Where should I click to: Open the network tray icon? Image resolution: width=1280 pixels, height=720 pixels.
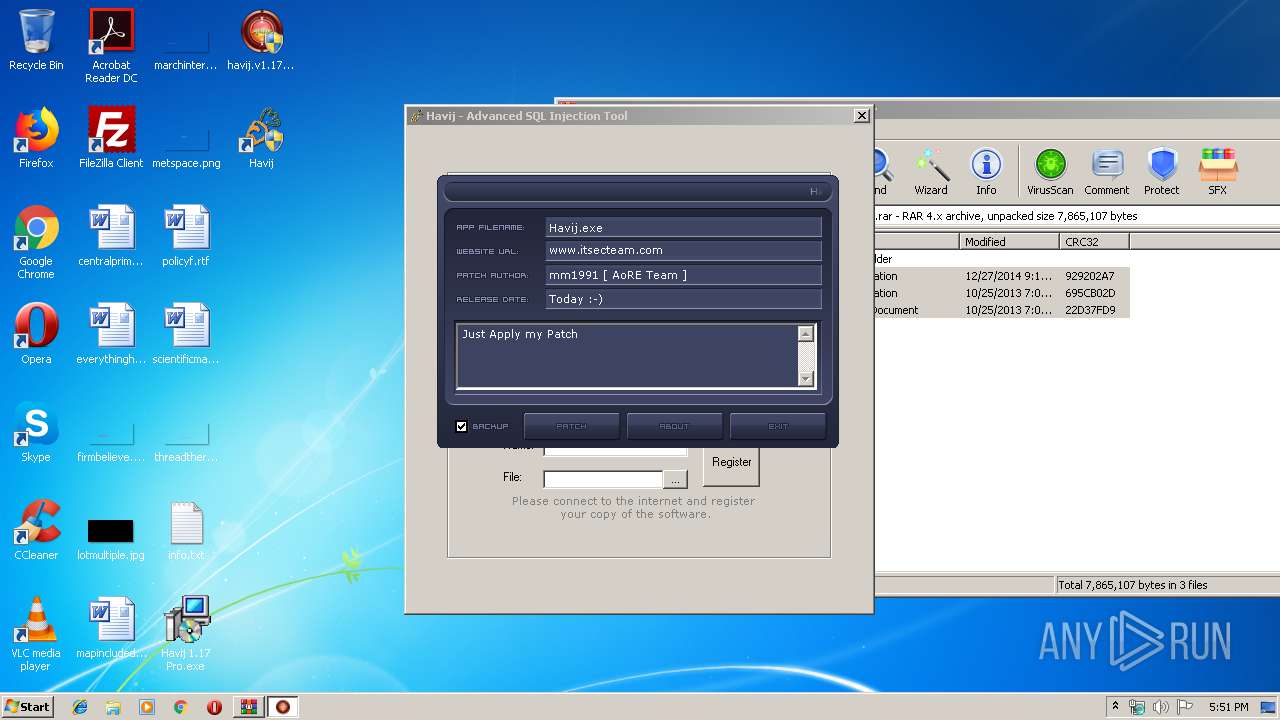(x=1137, y=707)
